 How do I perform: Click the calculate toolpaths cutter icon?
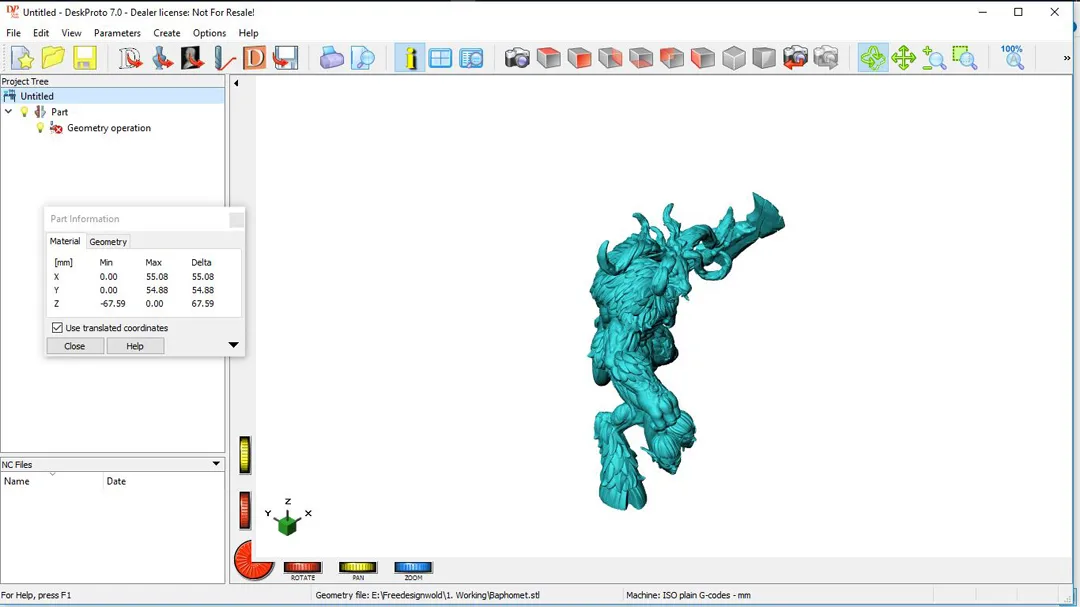coord(224,58)
